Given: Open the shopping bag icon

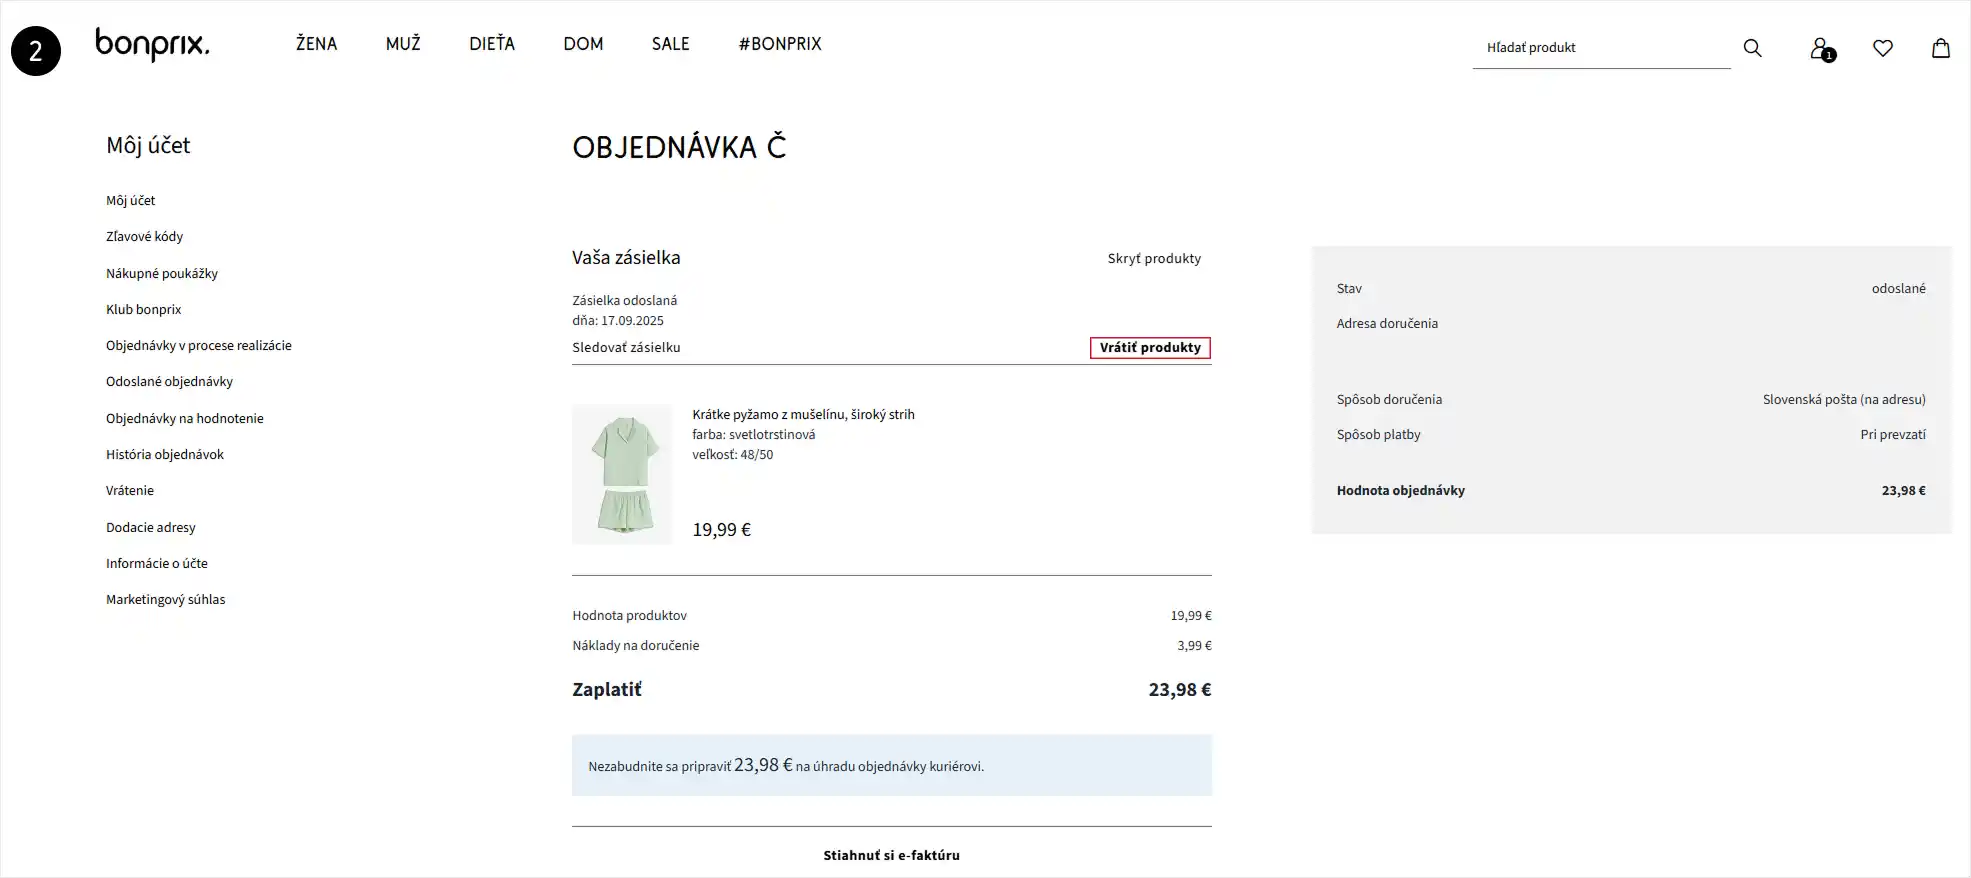Looking at the screenshot, I should (1940, 48).
